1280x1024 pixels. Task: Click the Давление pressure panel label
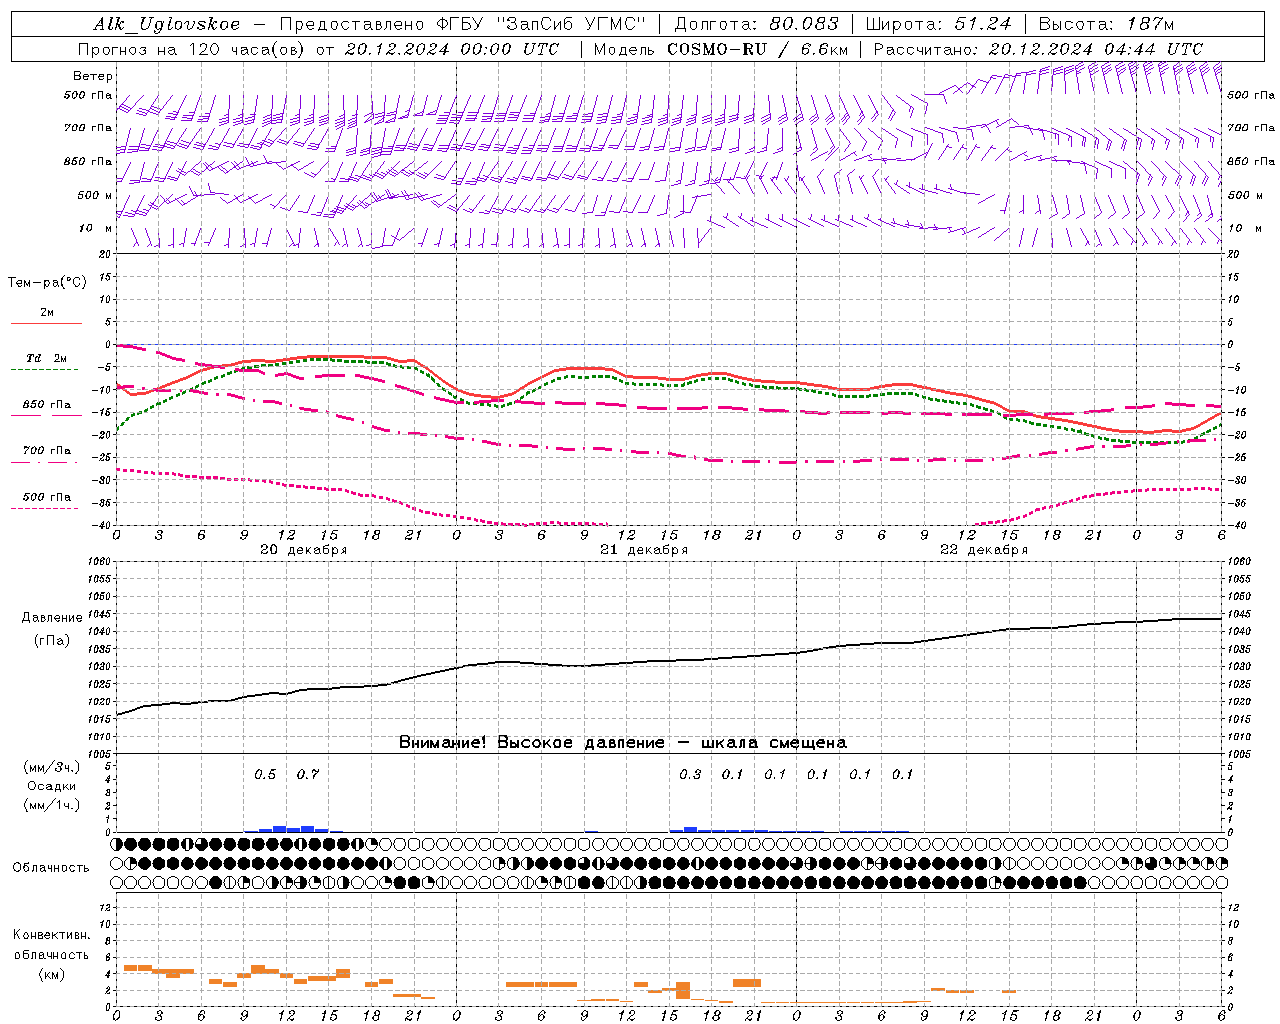52,617
